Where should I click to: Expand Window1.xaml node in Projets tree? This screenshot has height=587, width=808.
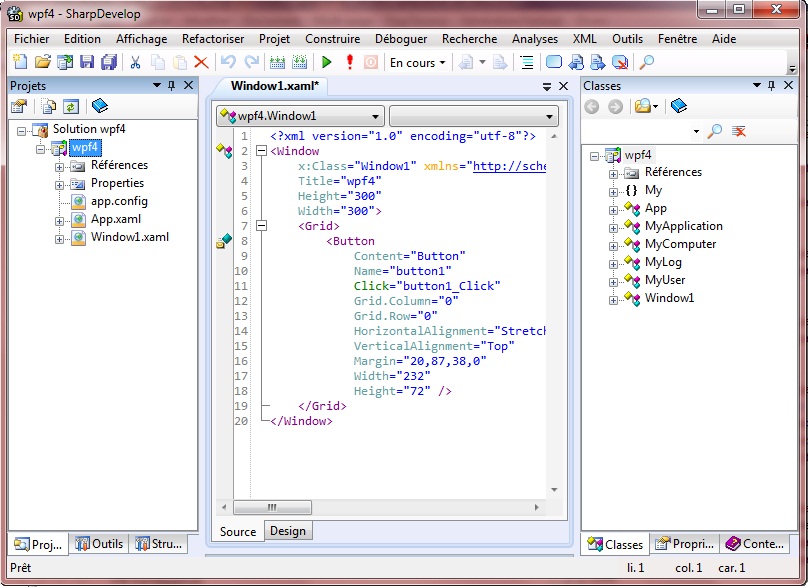pyautogui.click(x=59, y=239)
